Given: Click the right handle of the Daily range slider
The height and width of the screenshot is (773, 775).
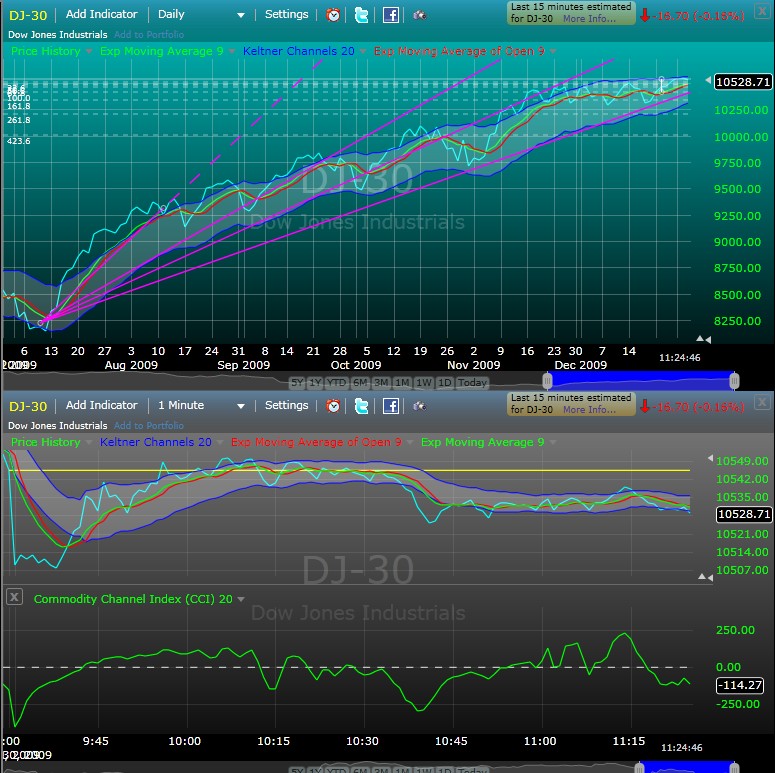Looking at the screenshot, I should (x=734, y=381).
